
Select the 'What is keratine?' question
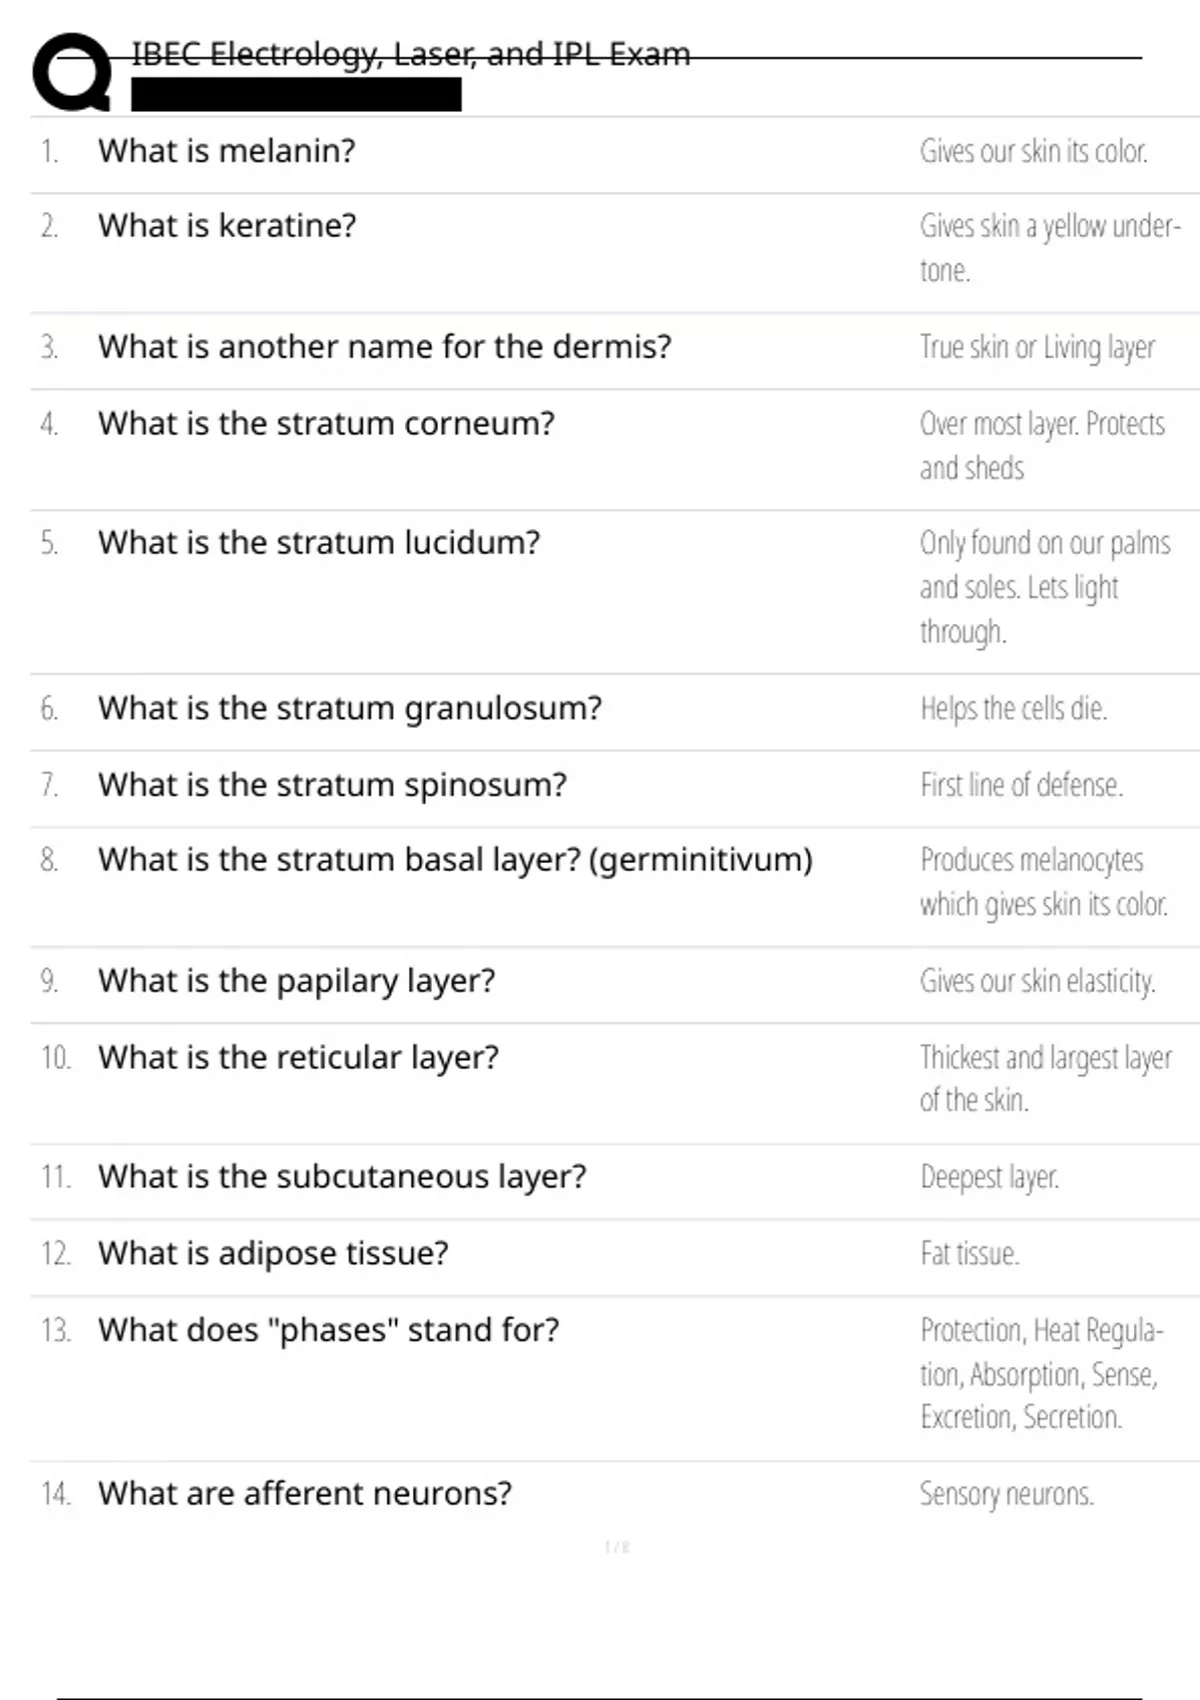tap(226, 226)
